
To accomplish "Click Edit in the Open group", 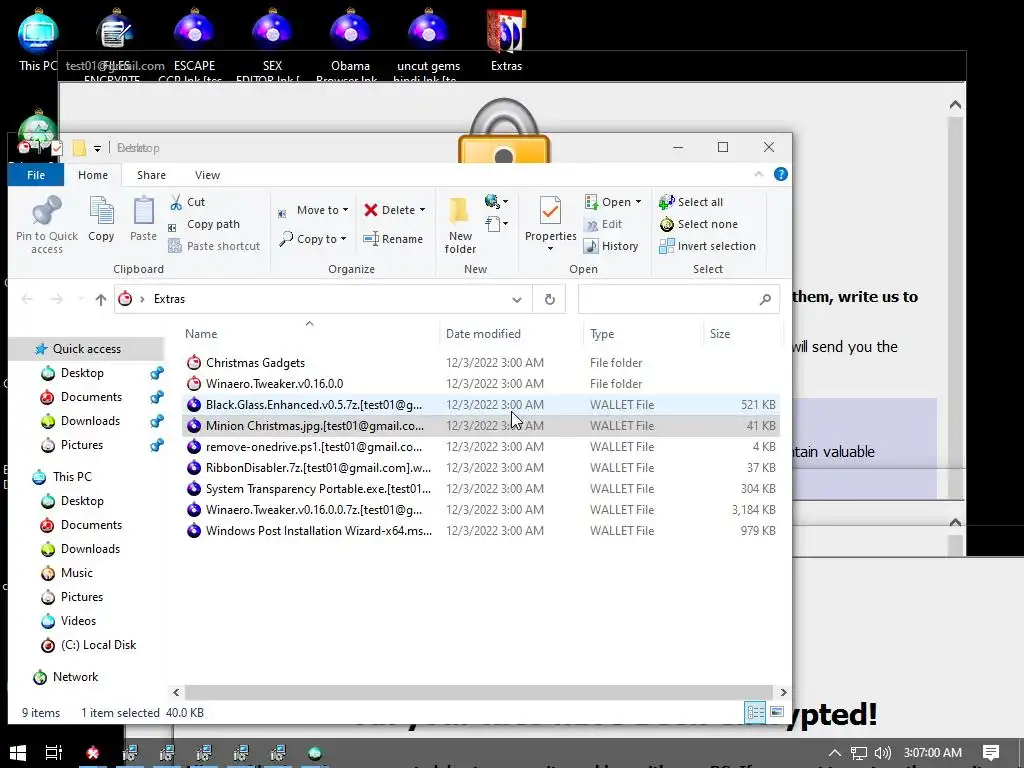I will pyautogui.click(x=603, y=224).
